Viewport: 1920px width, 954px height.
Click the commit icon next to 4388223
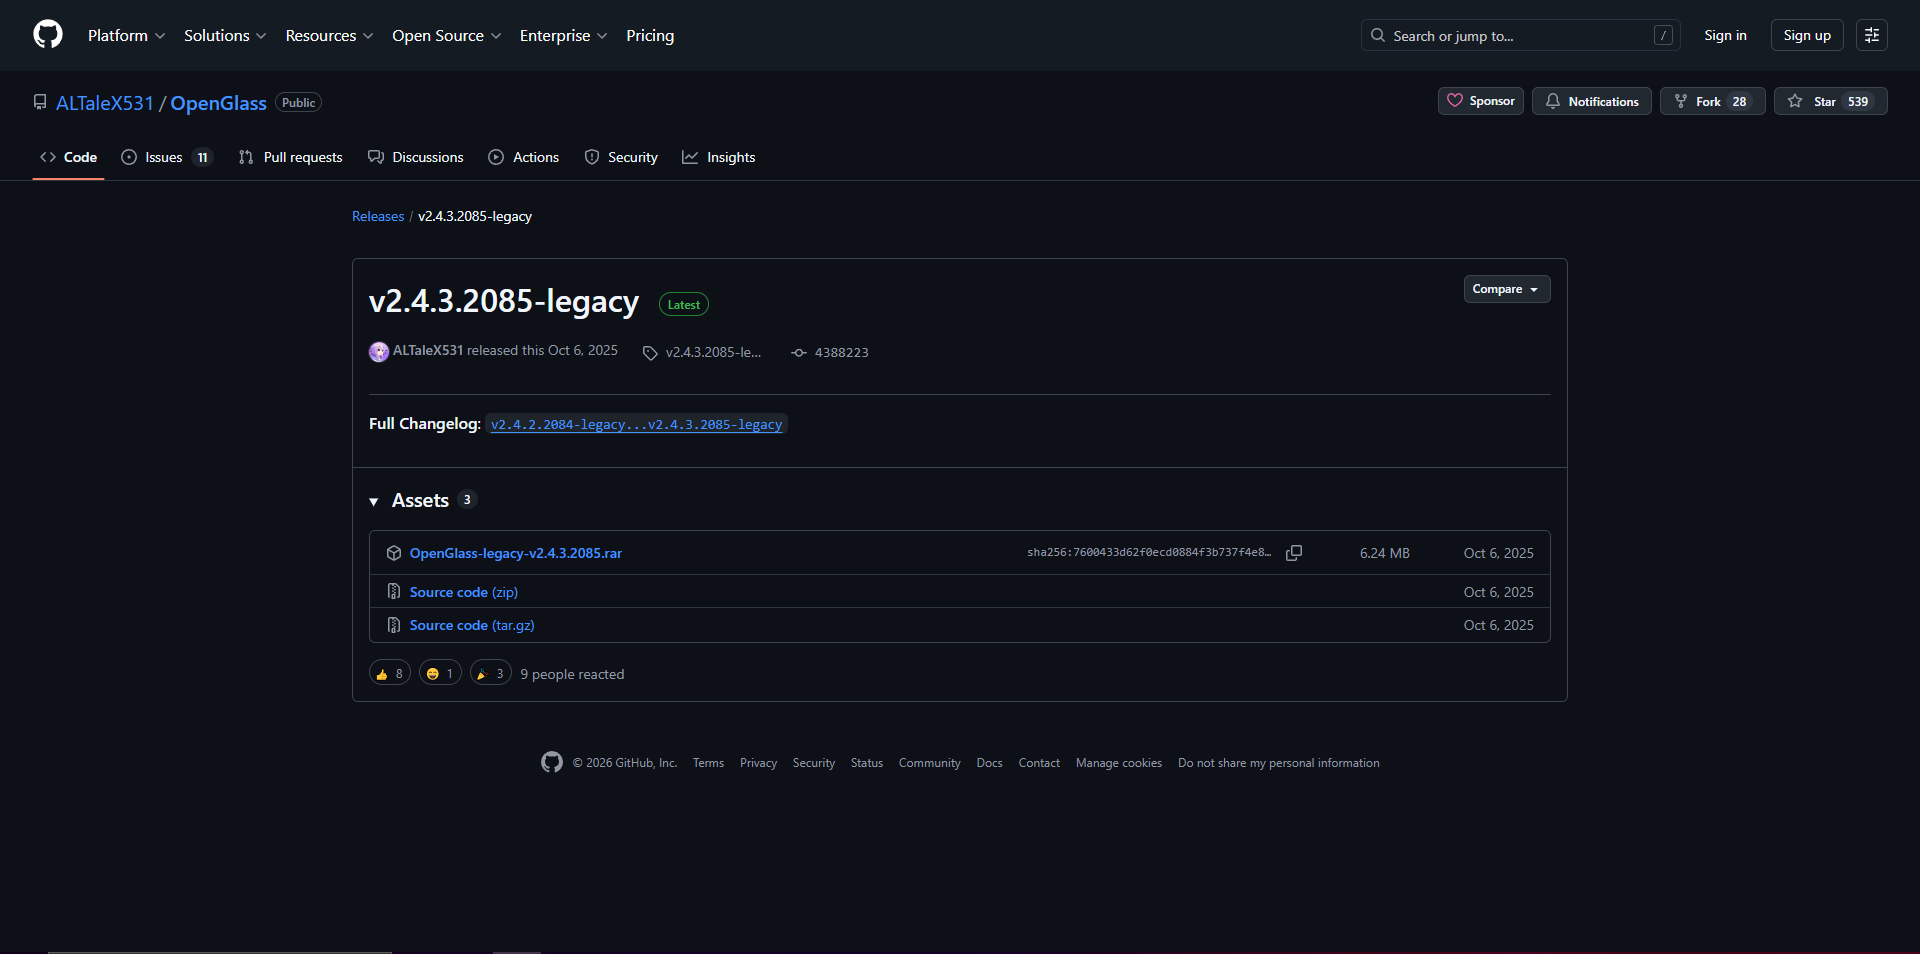pos(799,353)
